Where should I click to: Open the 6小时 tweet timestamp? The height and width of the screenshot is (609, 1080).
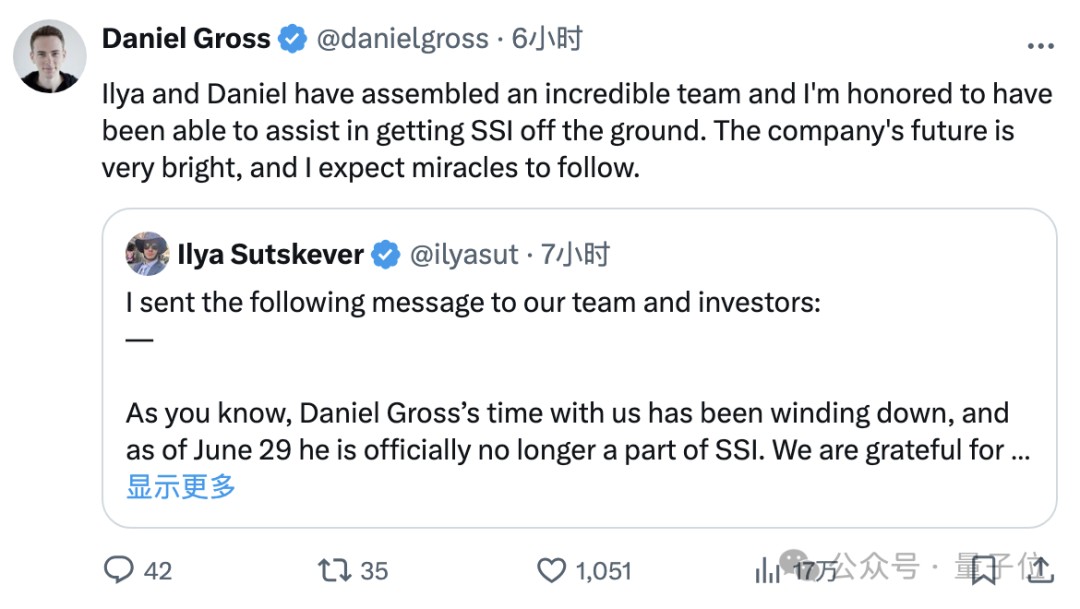click(547, 39)
